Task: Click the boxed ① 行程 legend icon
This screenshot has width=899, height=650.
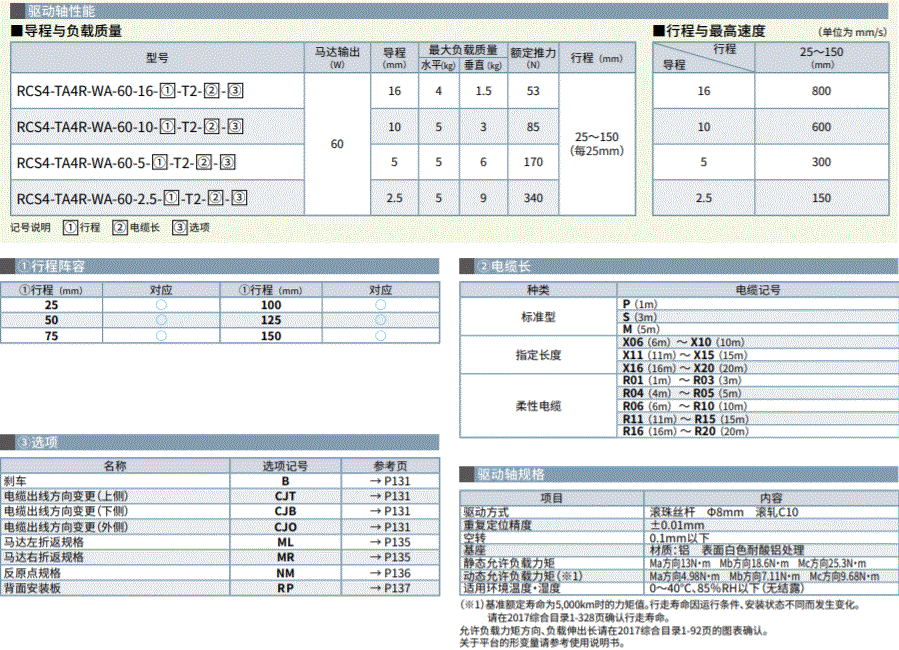Action: coord(70,227)
